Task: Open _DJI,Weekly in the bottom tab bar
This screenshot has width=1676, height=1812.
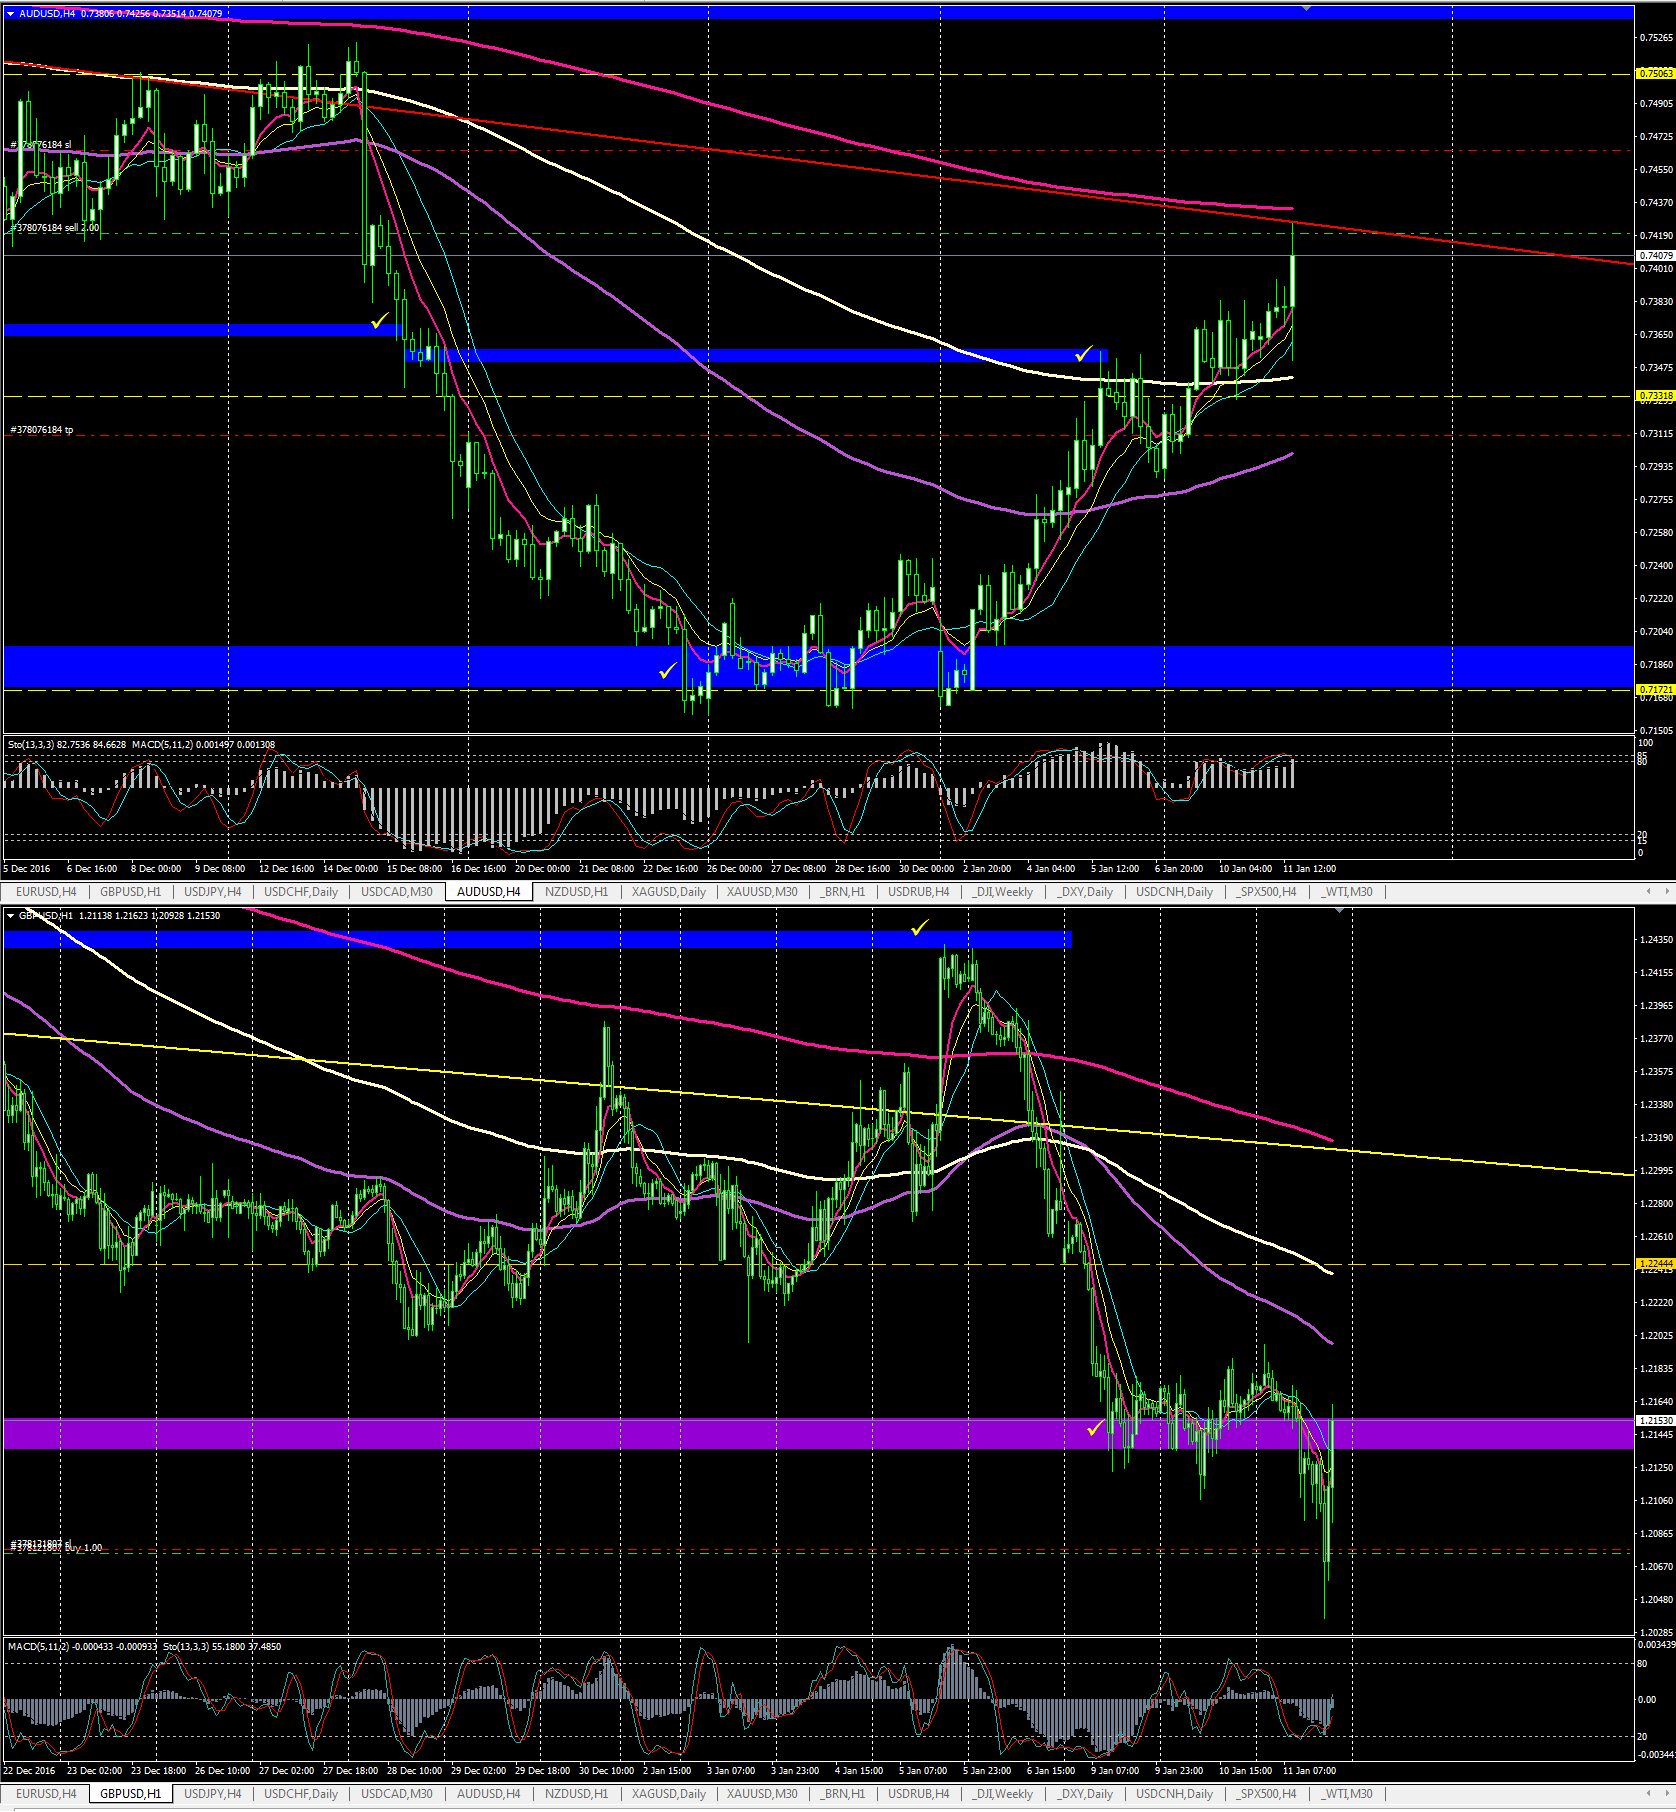Action: 1003,1794
